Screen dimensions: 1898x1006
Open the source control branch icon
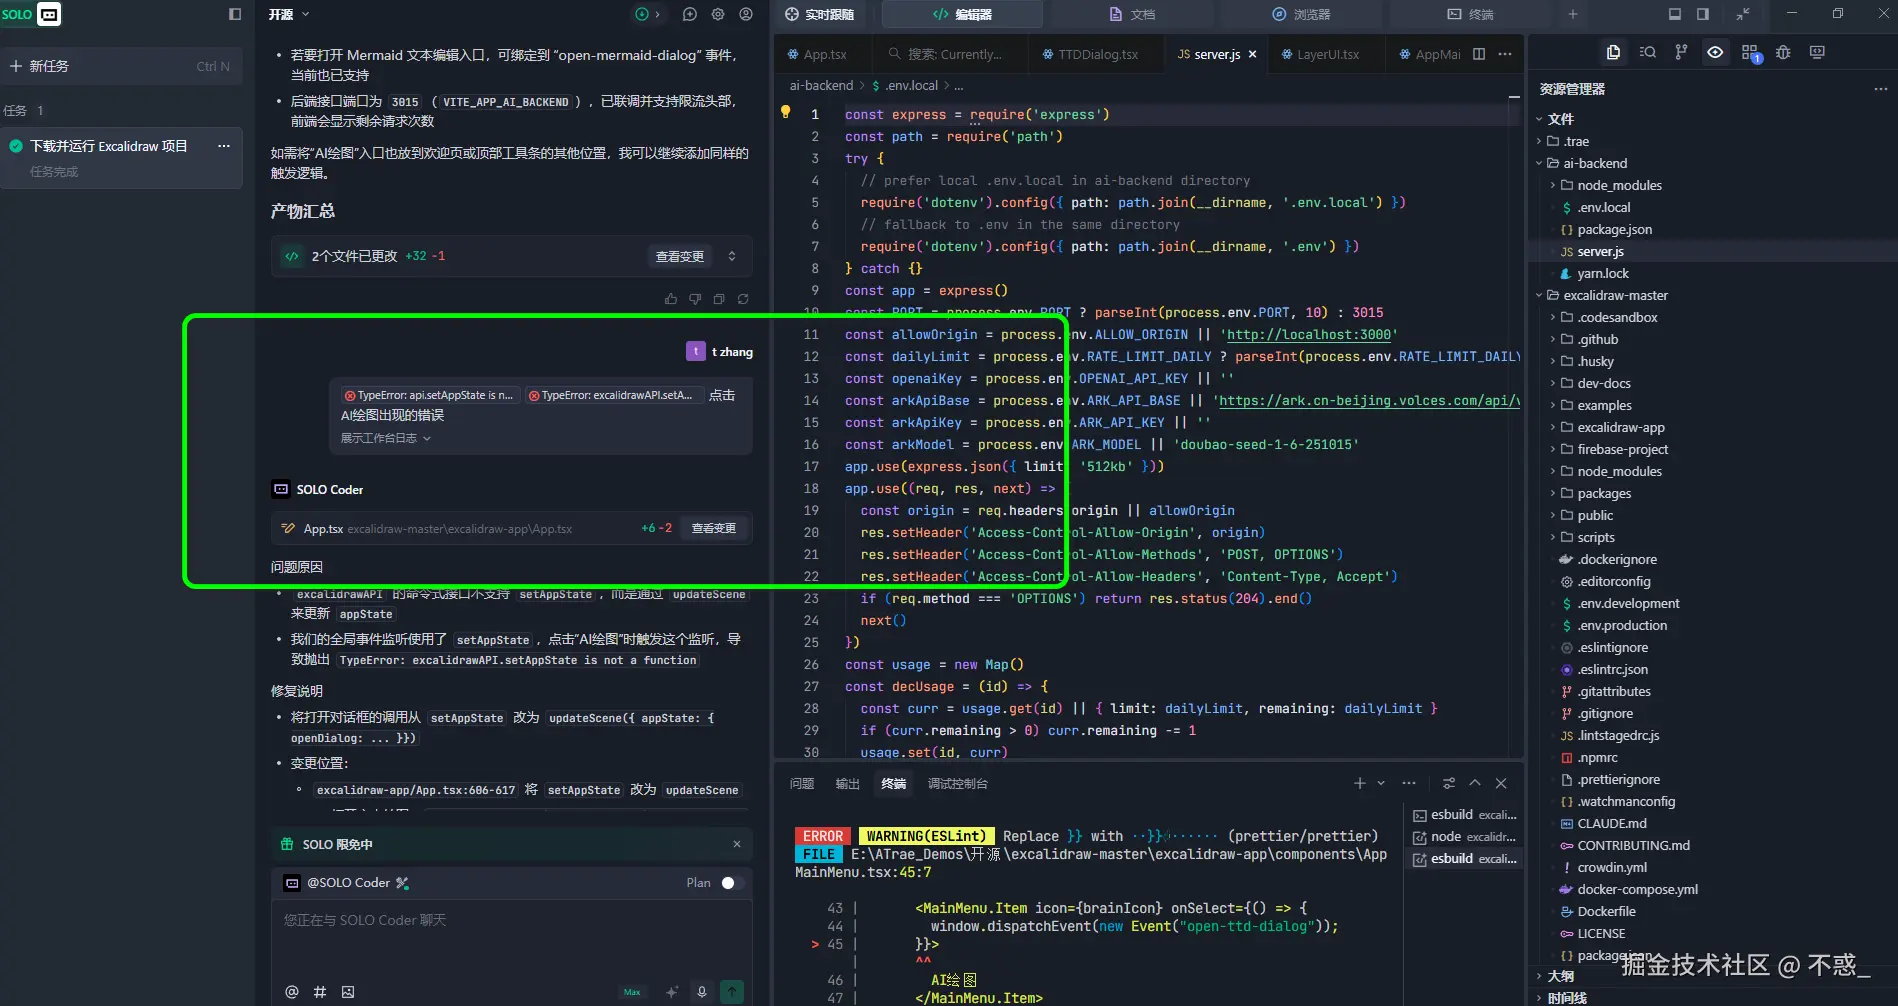point(1681,52)
